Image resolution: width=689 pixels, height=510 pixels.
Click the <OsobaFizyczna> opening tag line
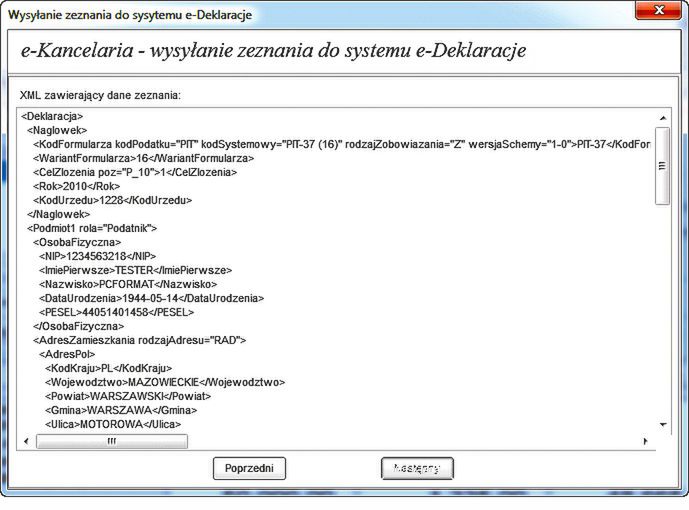pyautogui.click(x=77, y=242)
